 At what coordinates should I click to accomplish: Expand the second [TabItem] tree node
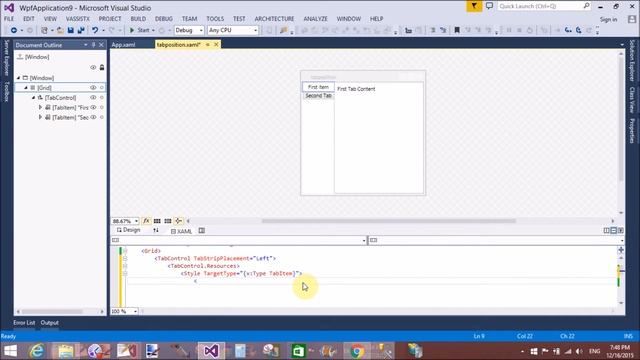click(40, 117)
